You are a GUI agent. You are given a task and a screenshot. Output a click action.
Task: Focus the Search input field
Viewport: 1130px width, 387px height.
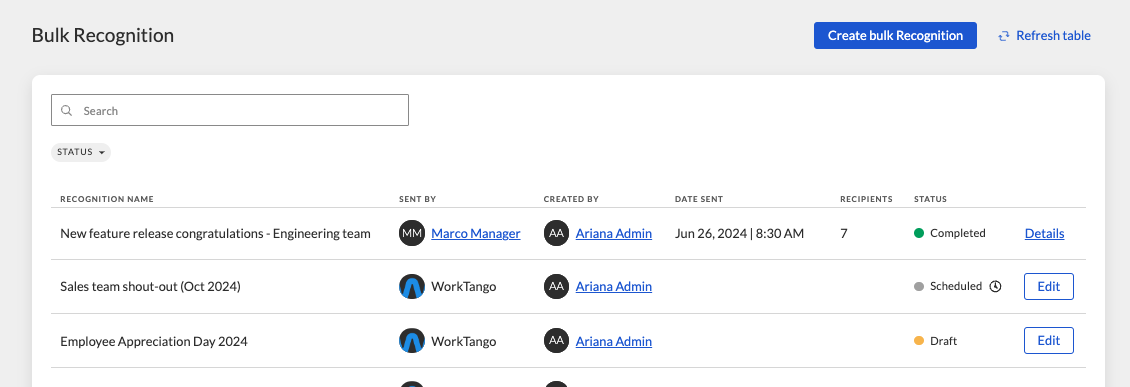pyautogui.click(x=230, y=110)
